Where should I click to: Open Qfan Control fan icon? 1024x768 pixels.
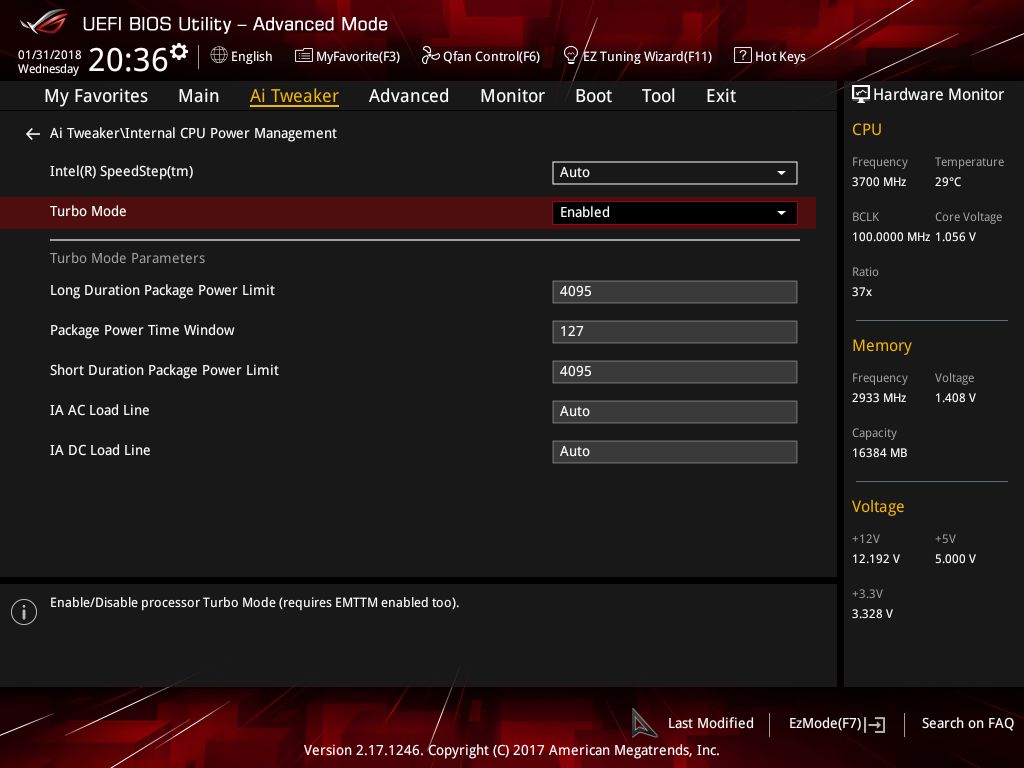point(430,56)
